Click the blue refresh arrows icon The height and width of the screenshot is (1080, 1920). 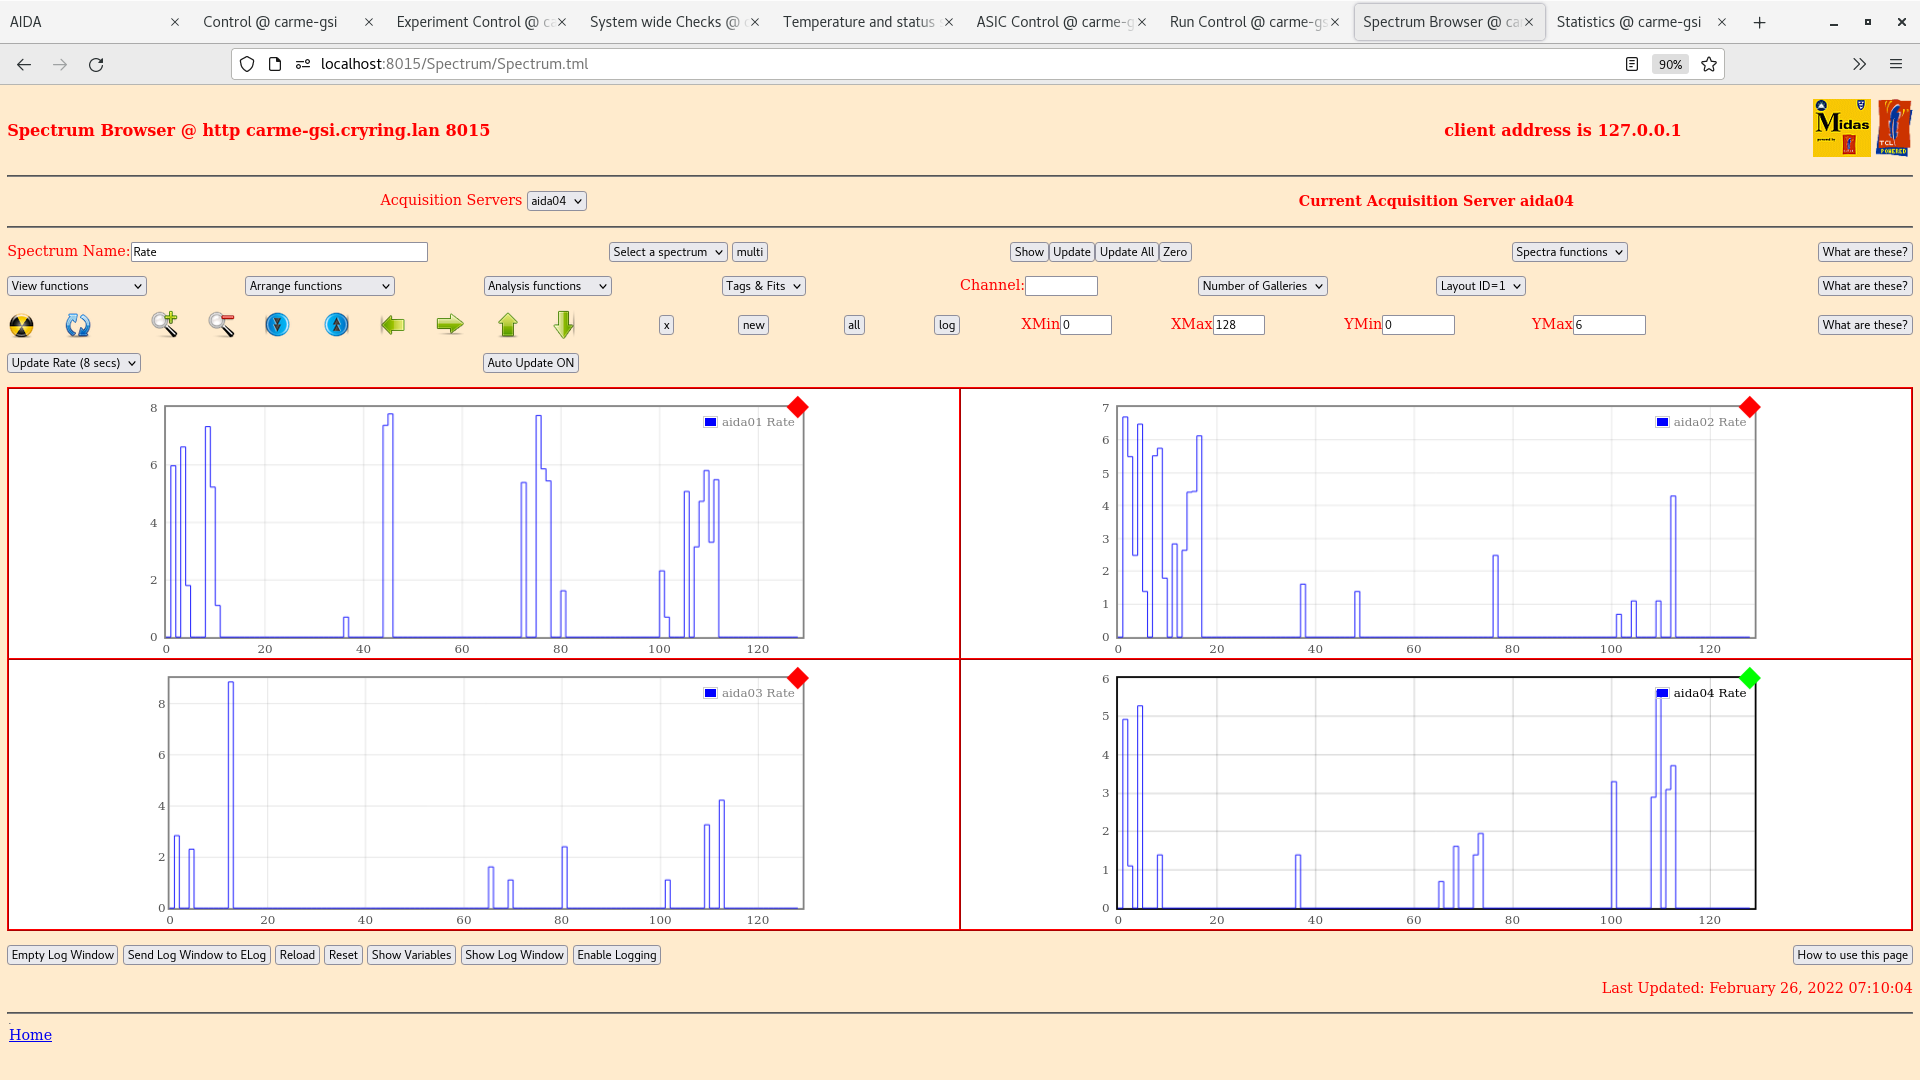(x=78, y=325)
